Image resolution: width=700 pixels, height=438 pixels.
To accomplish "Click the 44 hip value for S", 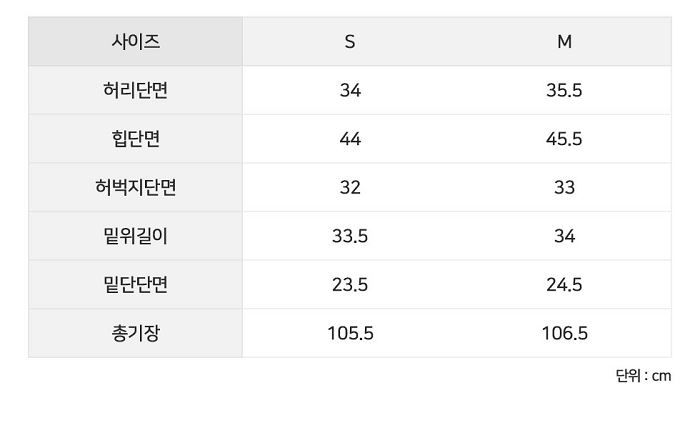I will 350,139.
